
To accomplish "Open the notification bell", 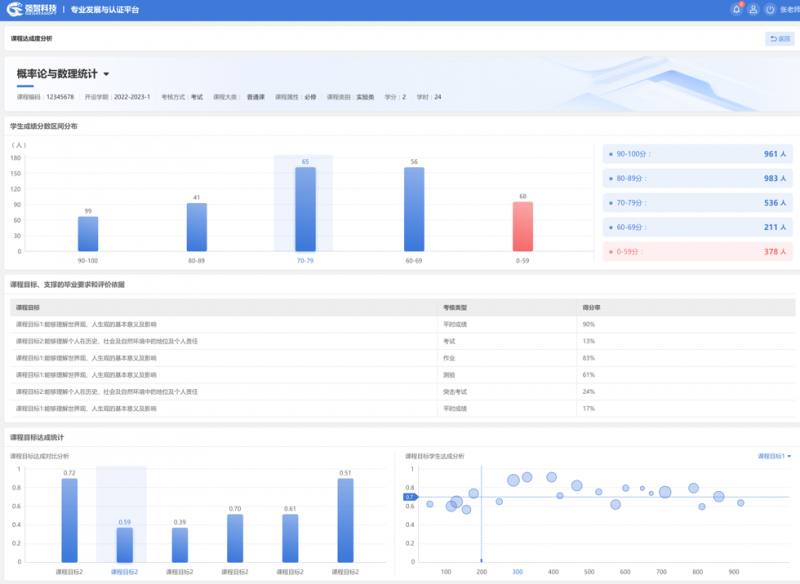I will [736, 9].
